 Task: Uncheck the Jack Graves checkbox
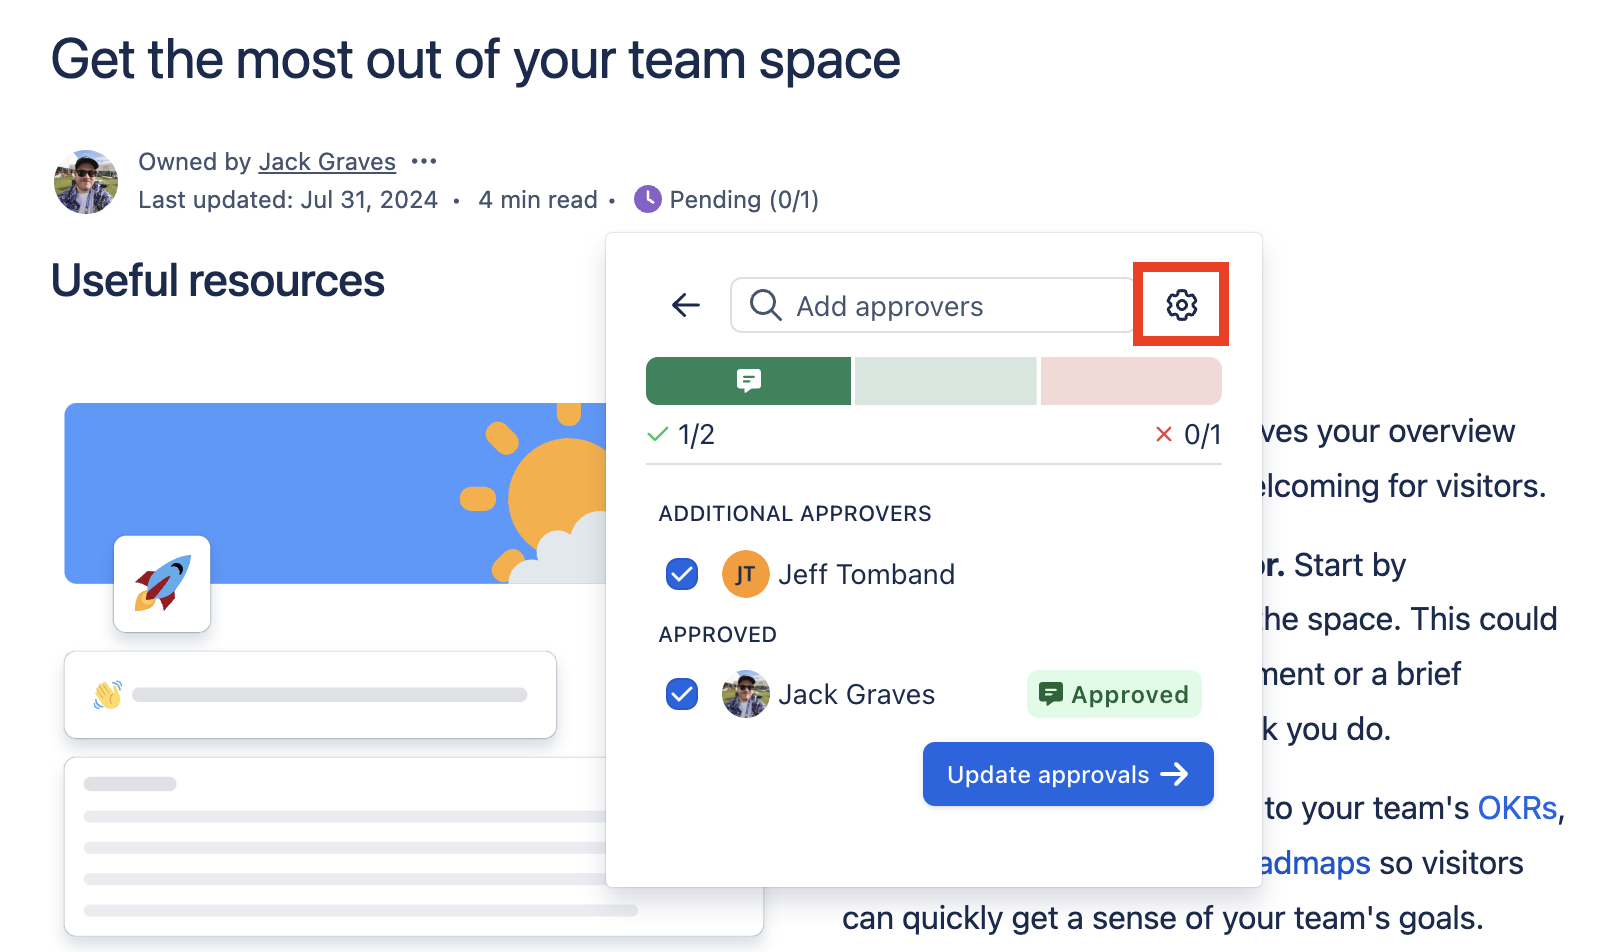[x=682, y=694]
